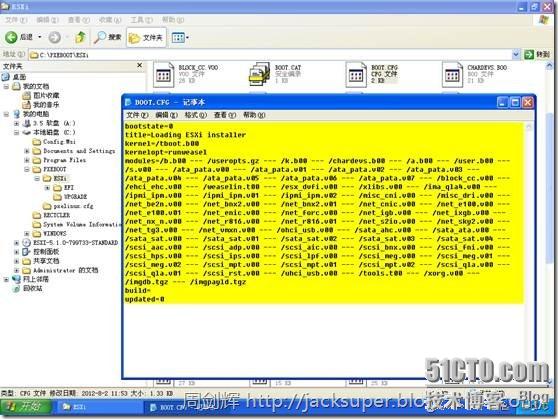Screen dimensions: 558x419
Task: Select Desktop in the folder tree
Action: pos(19,77)
